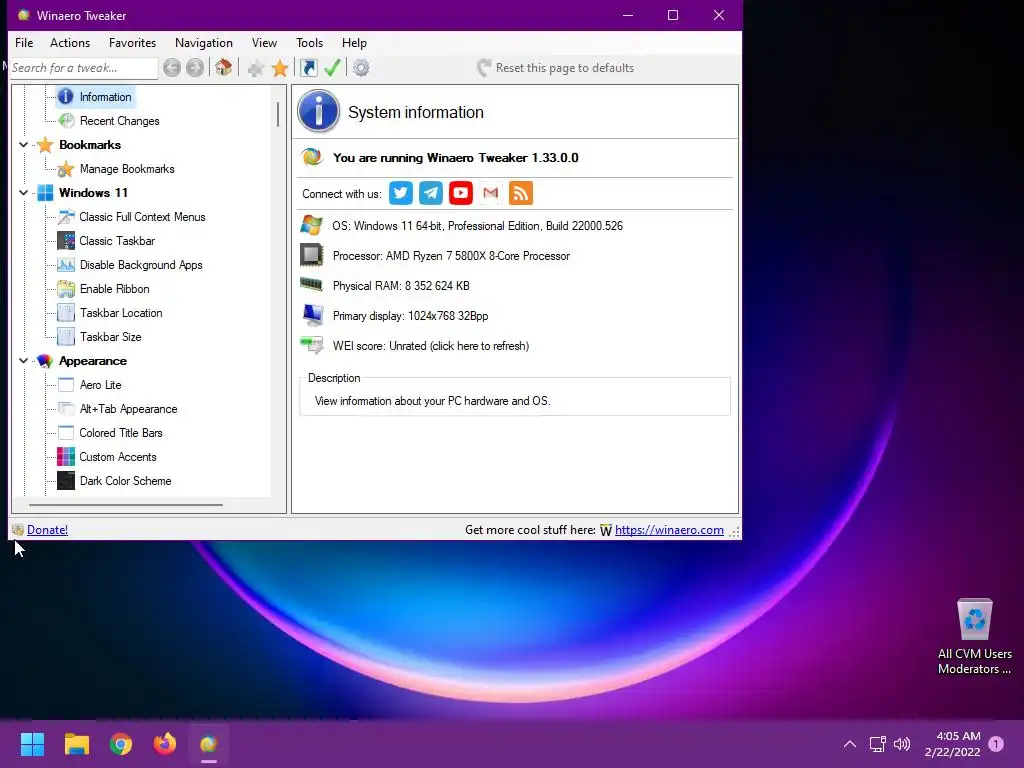Select the Classic Taskbar tree icon
Screen dimensions: 1024x768
[x=66, y=241]
